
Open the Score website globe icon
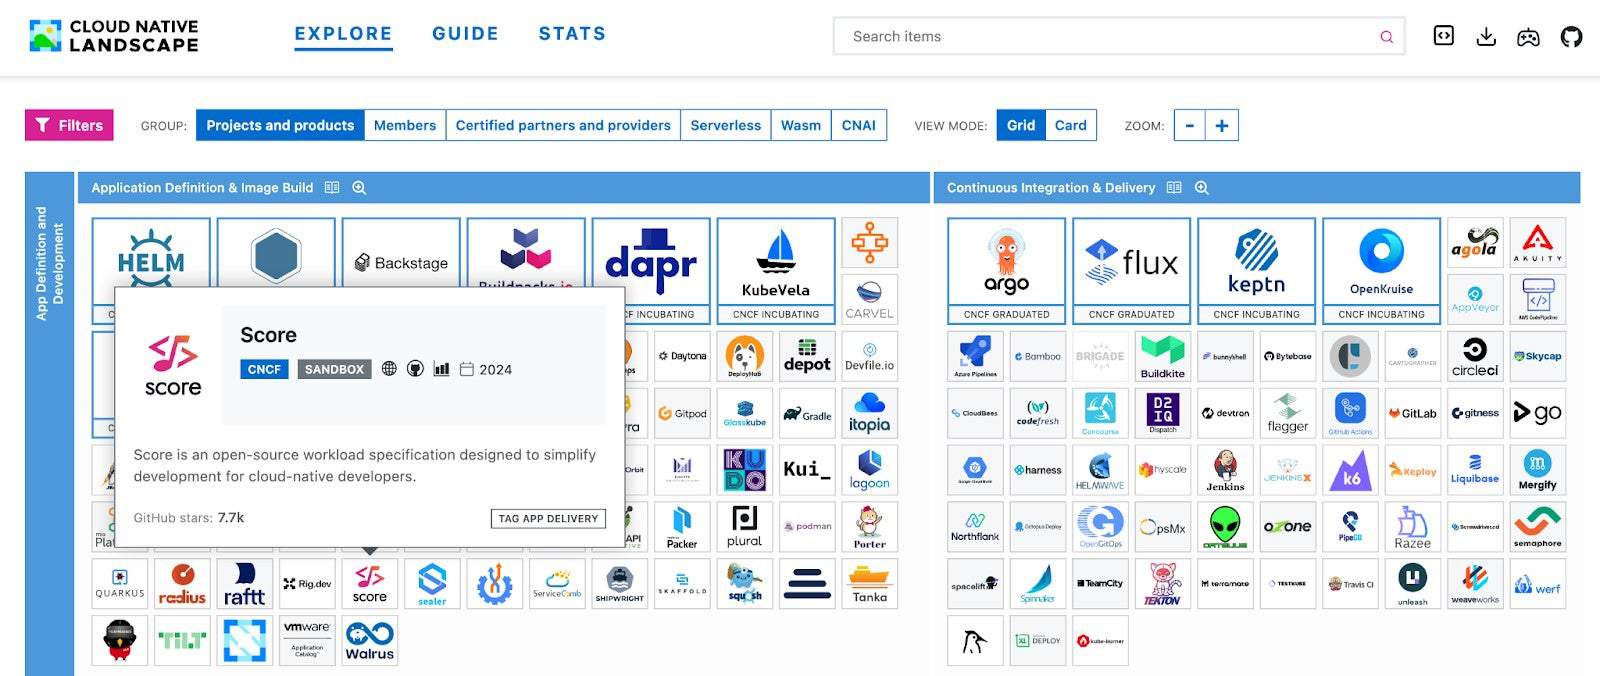pyautogui.click(x=389, y=369)
